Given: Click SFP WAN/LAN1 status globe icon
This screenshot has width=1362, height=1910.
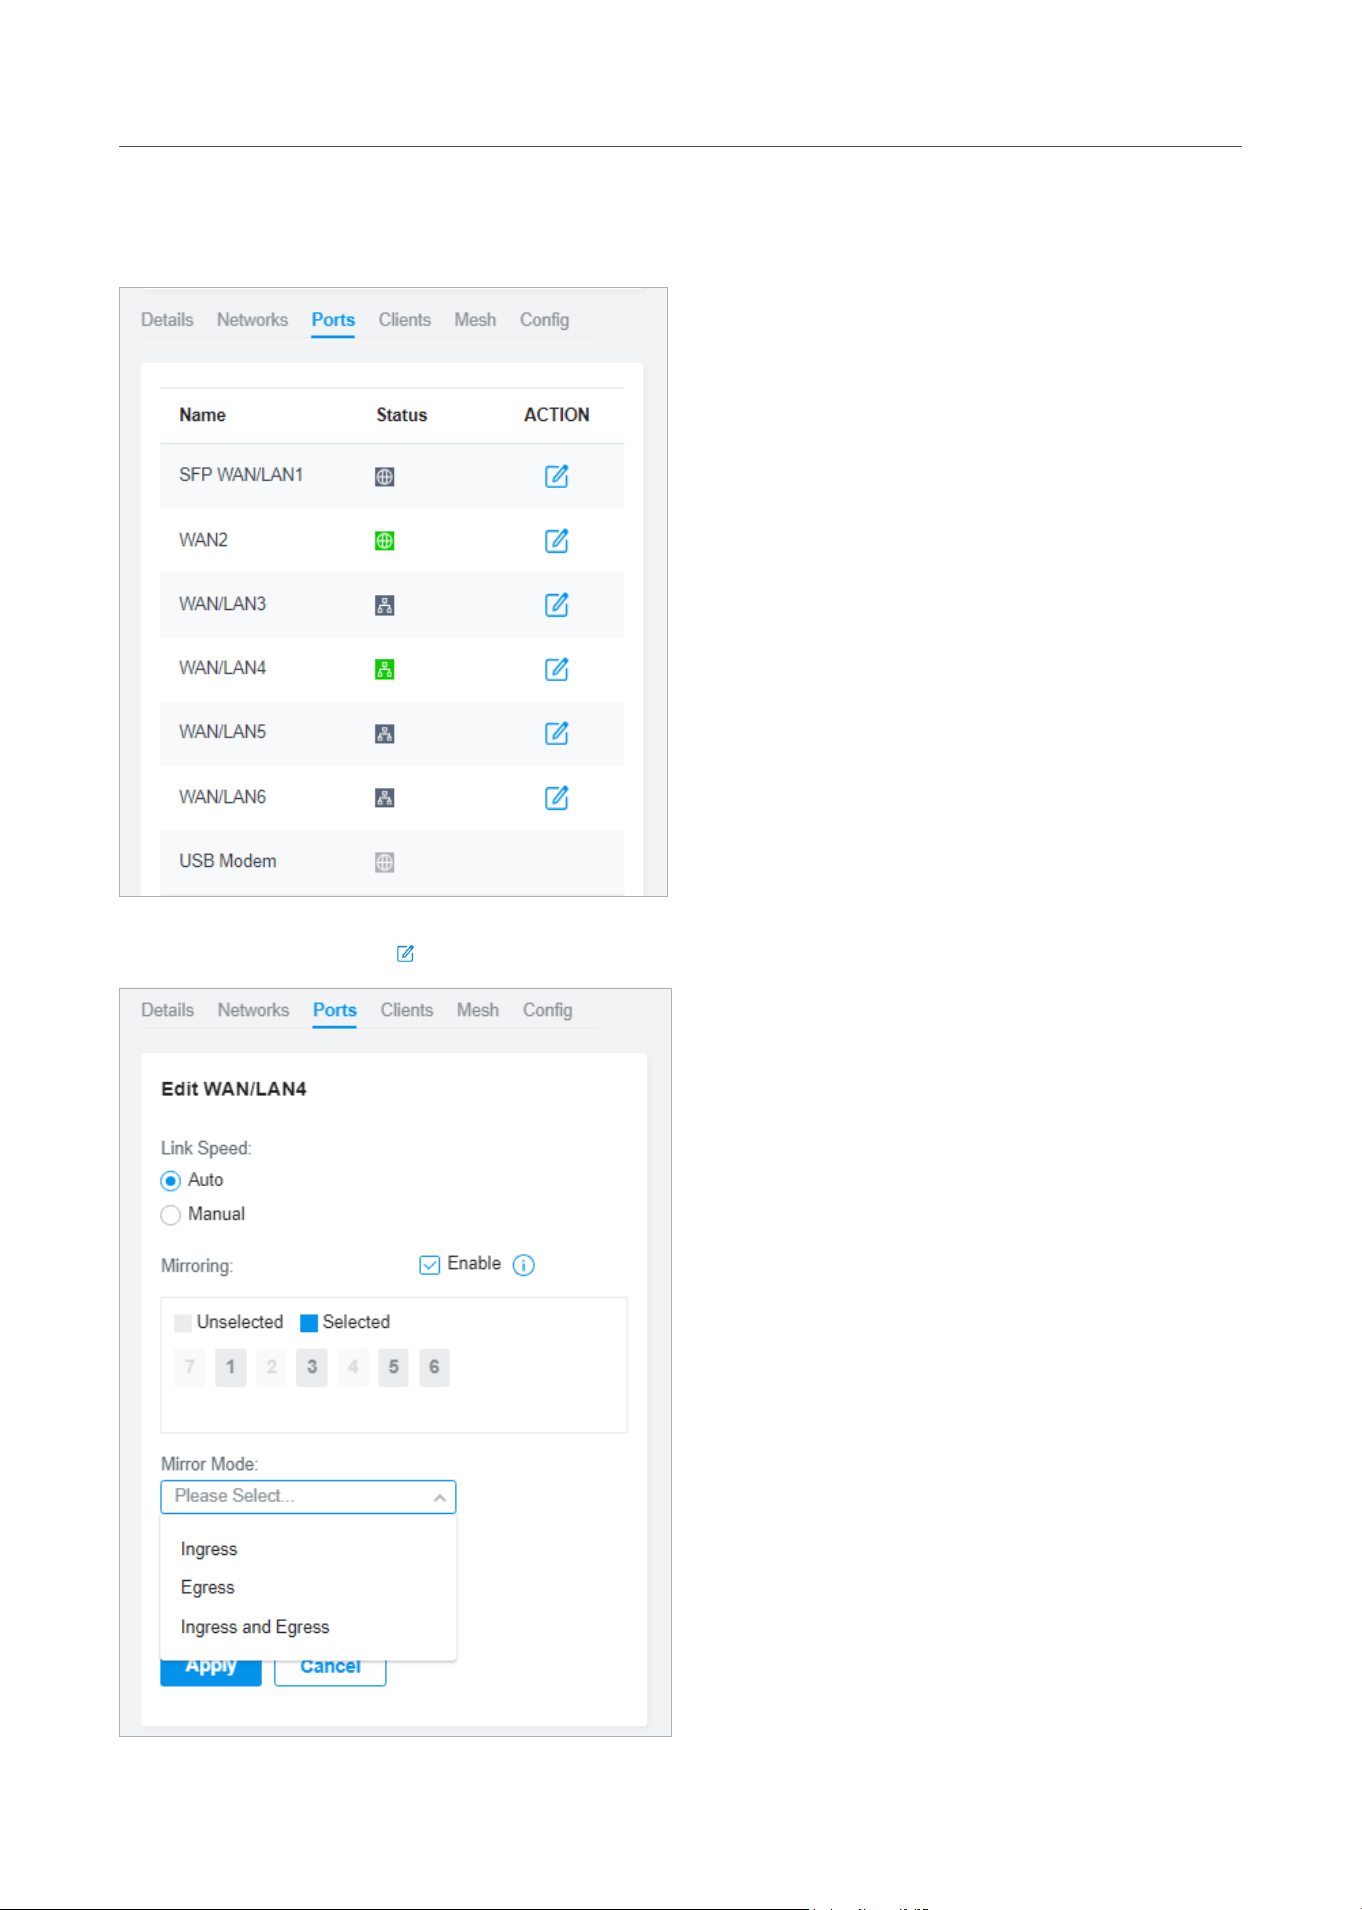Looking at the screenshot, I should tap(384, 477).
